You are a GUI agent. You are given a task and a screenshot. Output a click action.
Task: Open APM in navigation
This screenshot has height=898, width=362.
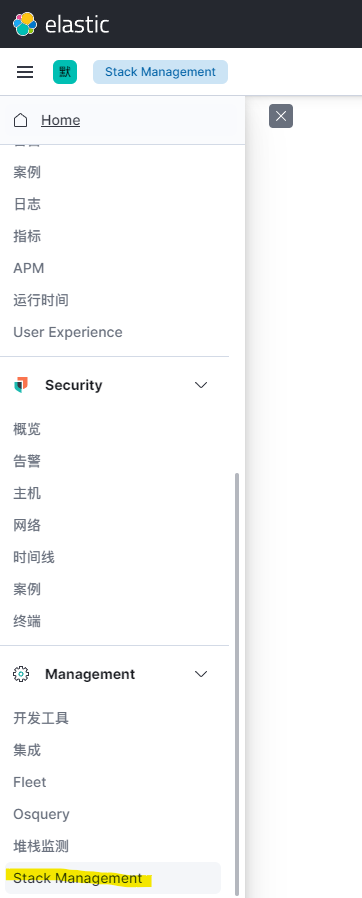pyautogui.click(x=29, y=268)
